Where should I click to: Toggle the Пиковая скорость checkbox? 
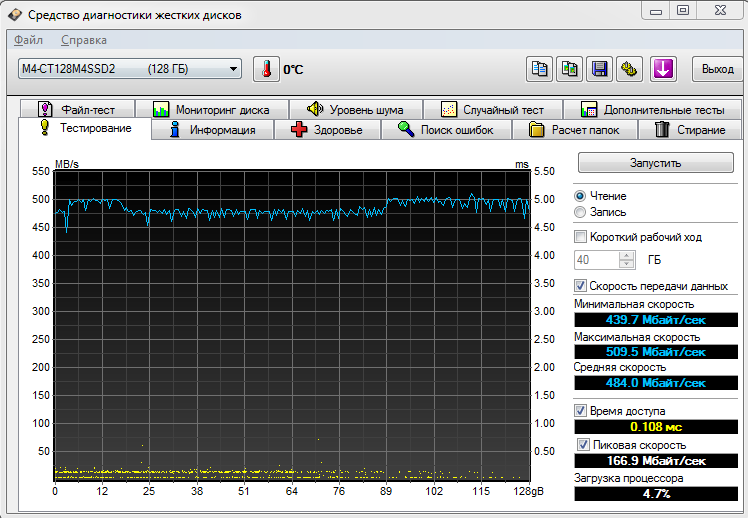[x=583, y=445]
